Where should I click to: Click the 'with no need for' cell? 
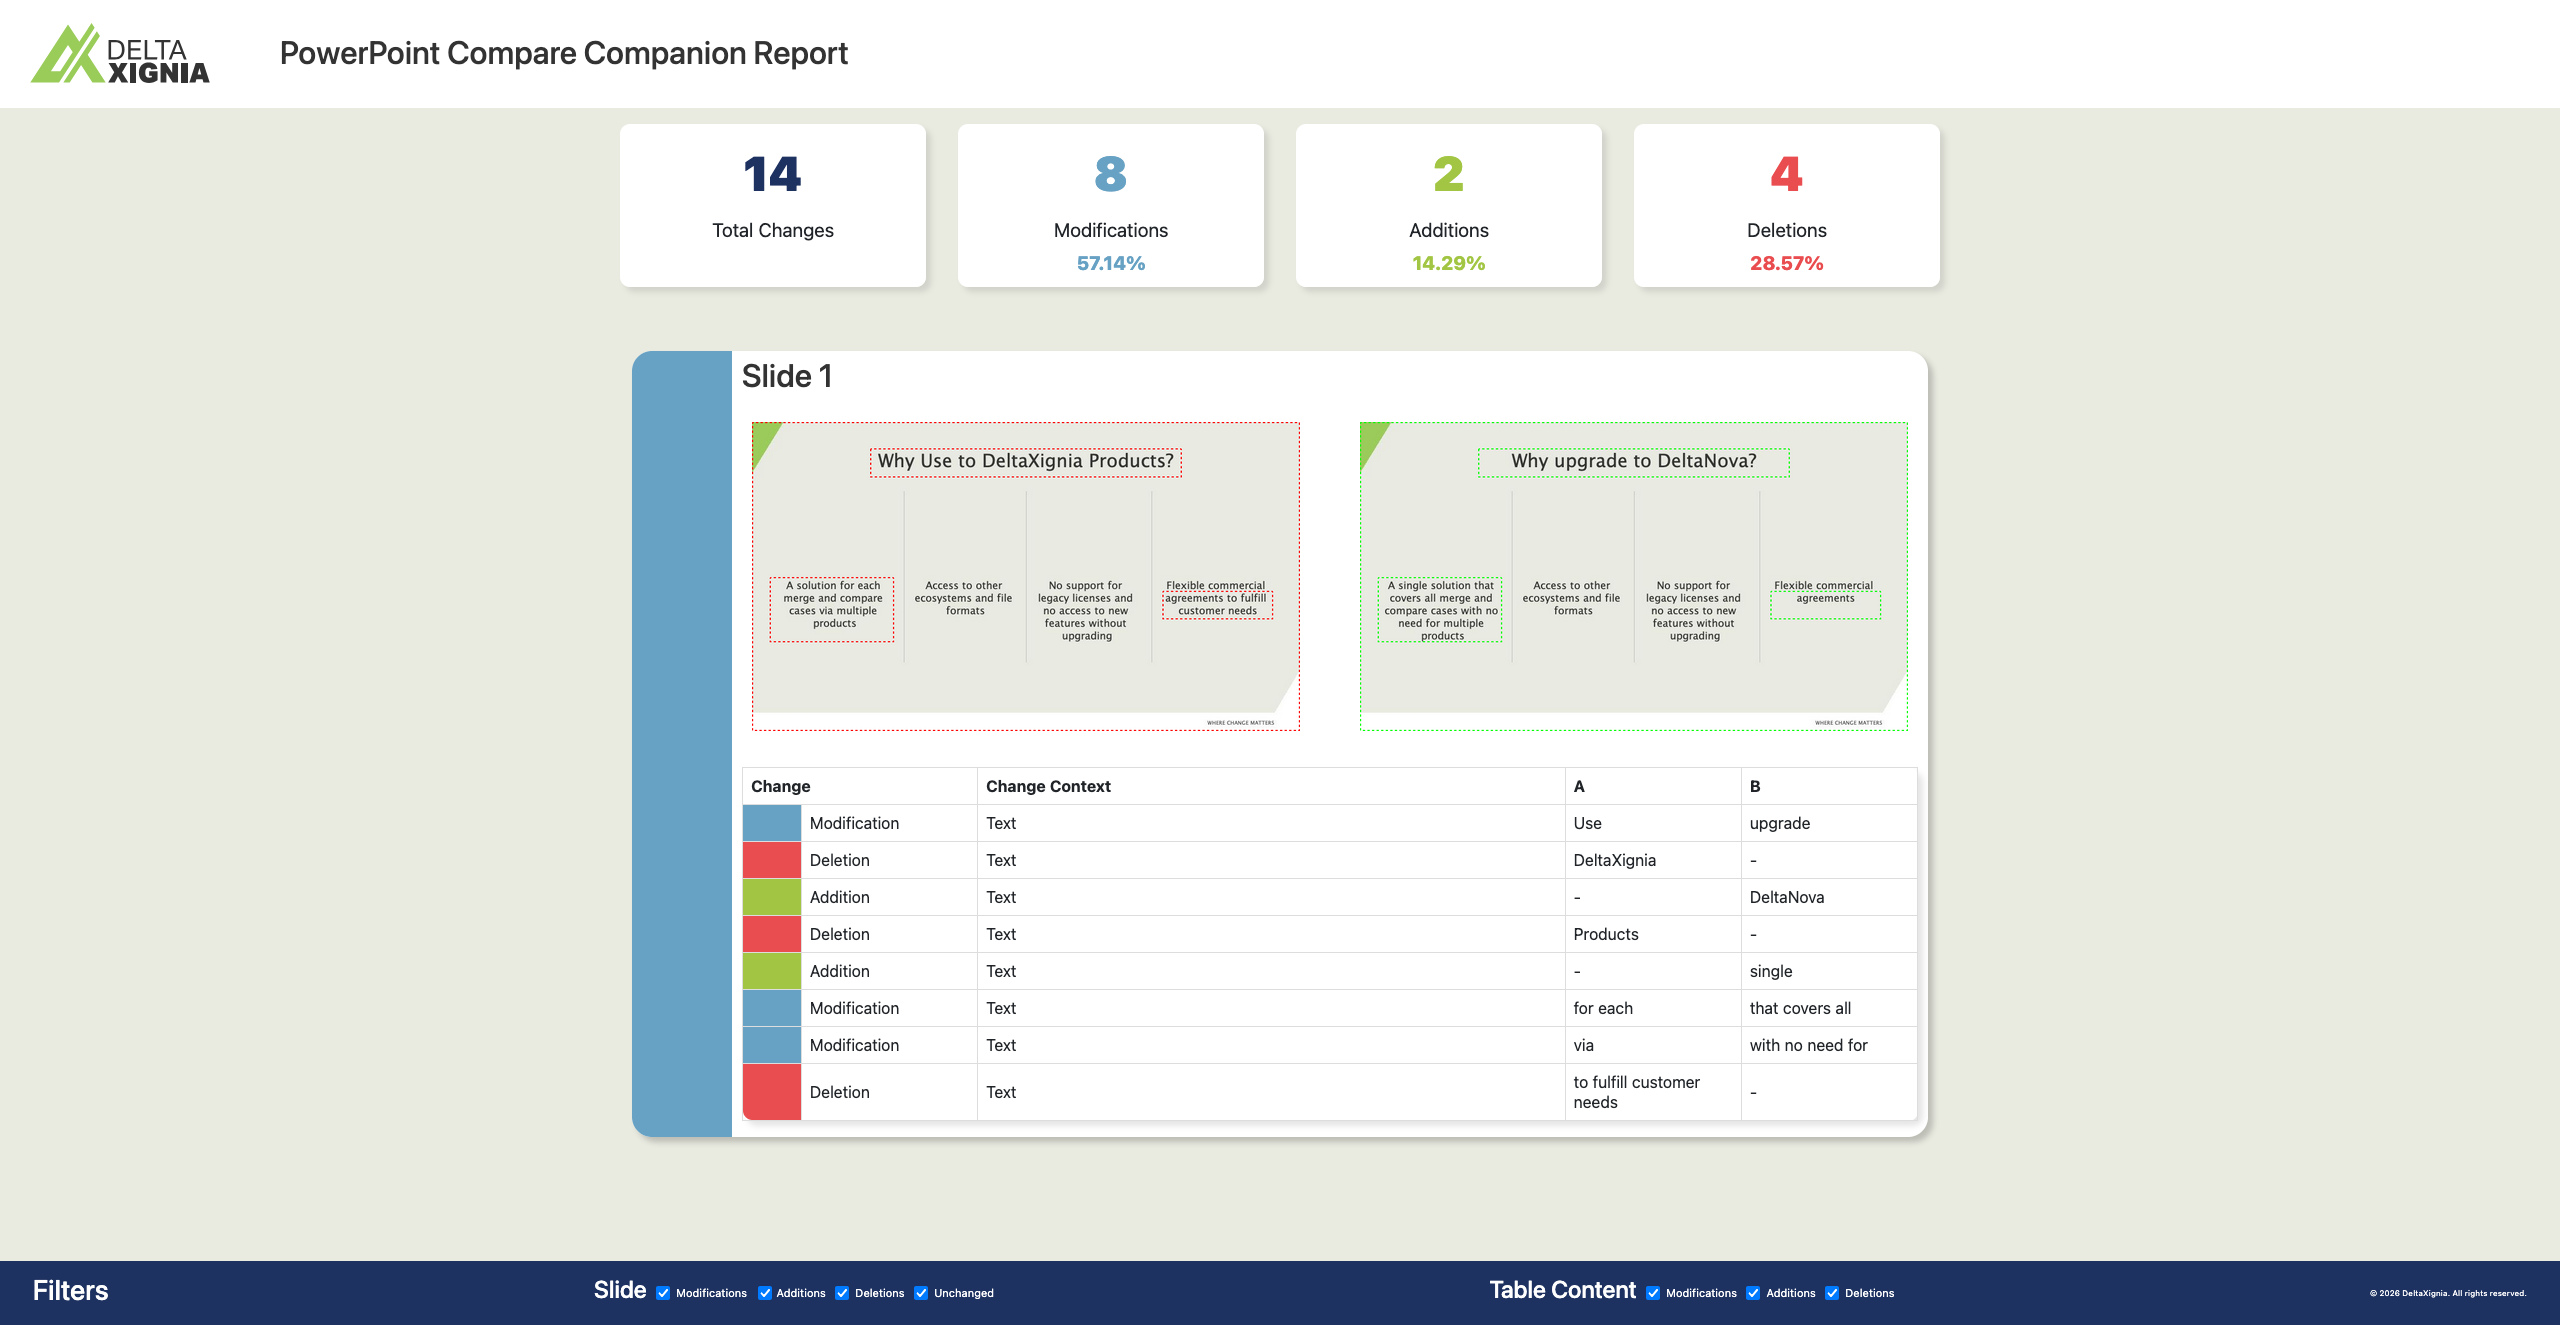1829,1045
